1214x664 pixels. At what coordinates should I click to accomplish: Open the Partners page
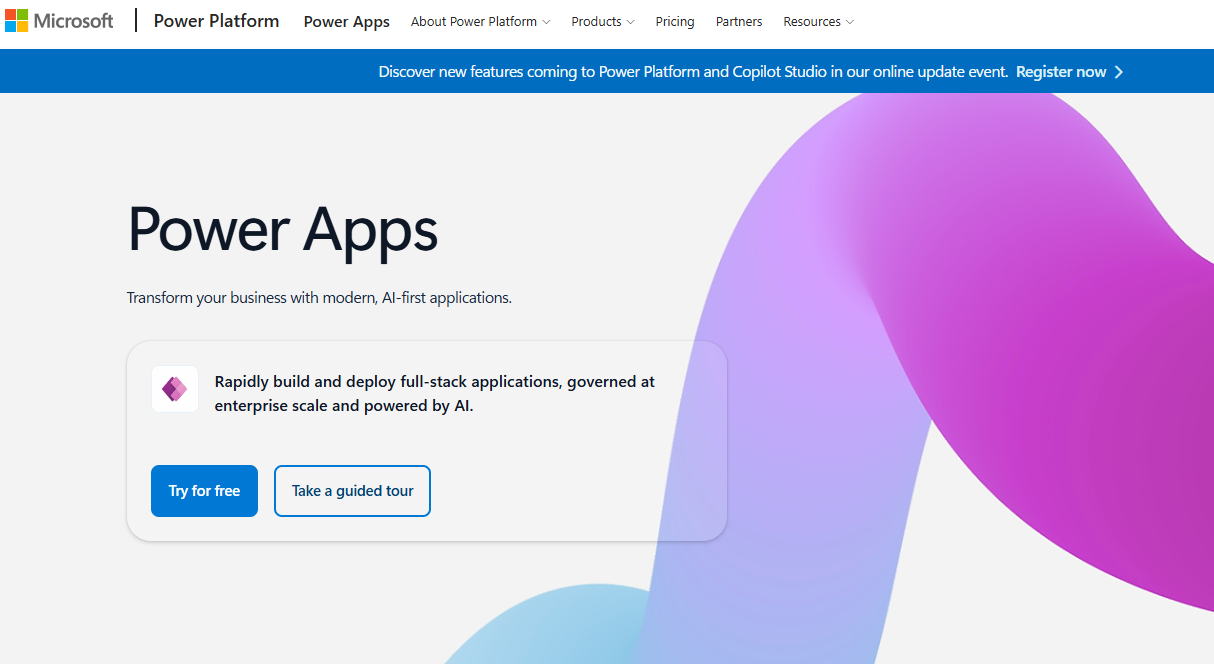click(739, 21)
